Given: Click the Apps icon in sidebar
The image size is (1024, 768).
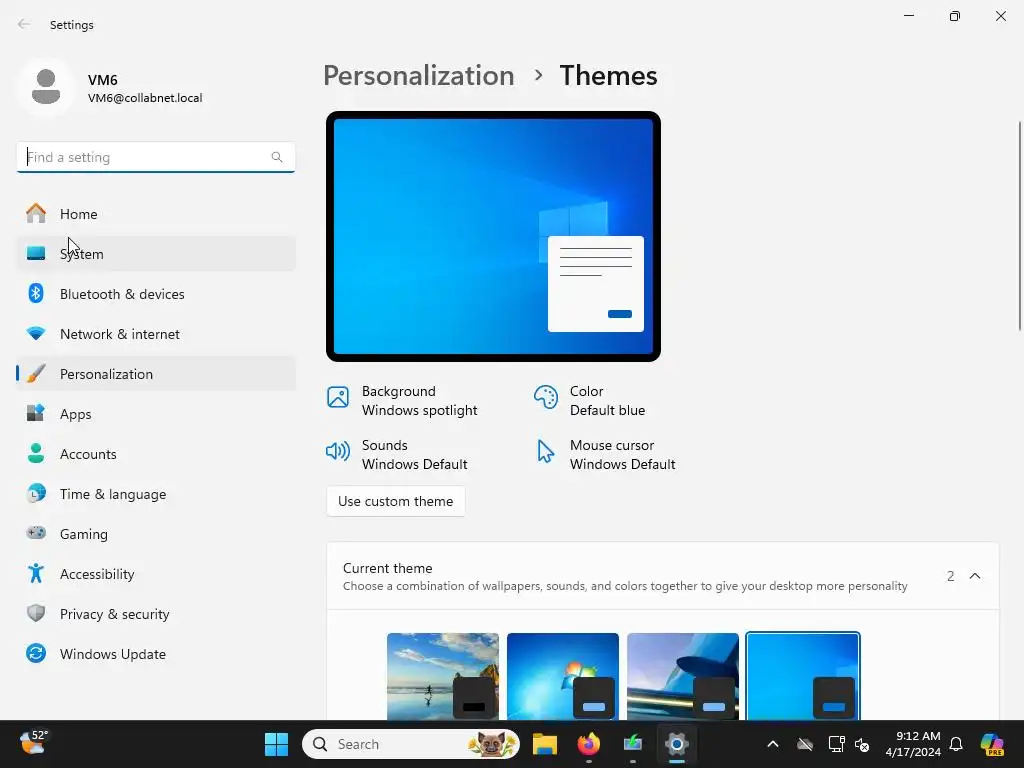Looking at the screenshot, I should 36,413.
